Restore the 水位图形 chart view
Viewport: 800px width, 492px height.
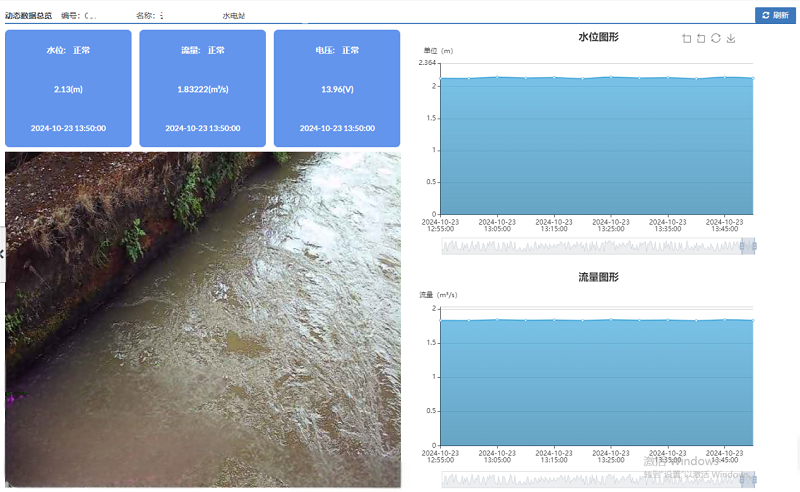pyautogui.click(x=716, y=39)
